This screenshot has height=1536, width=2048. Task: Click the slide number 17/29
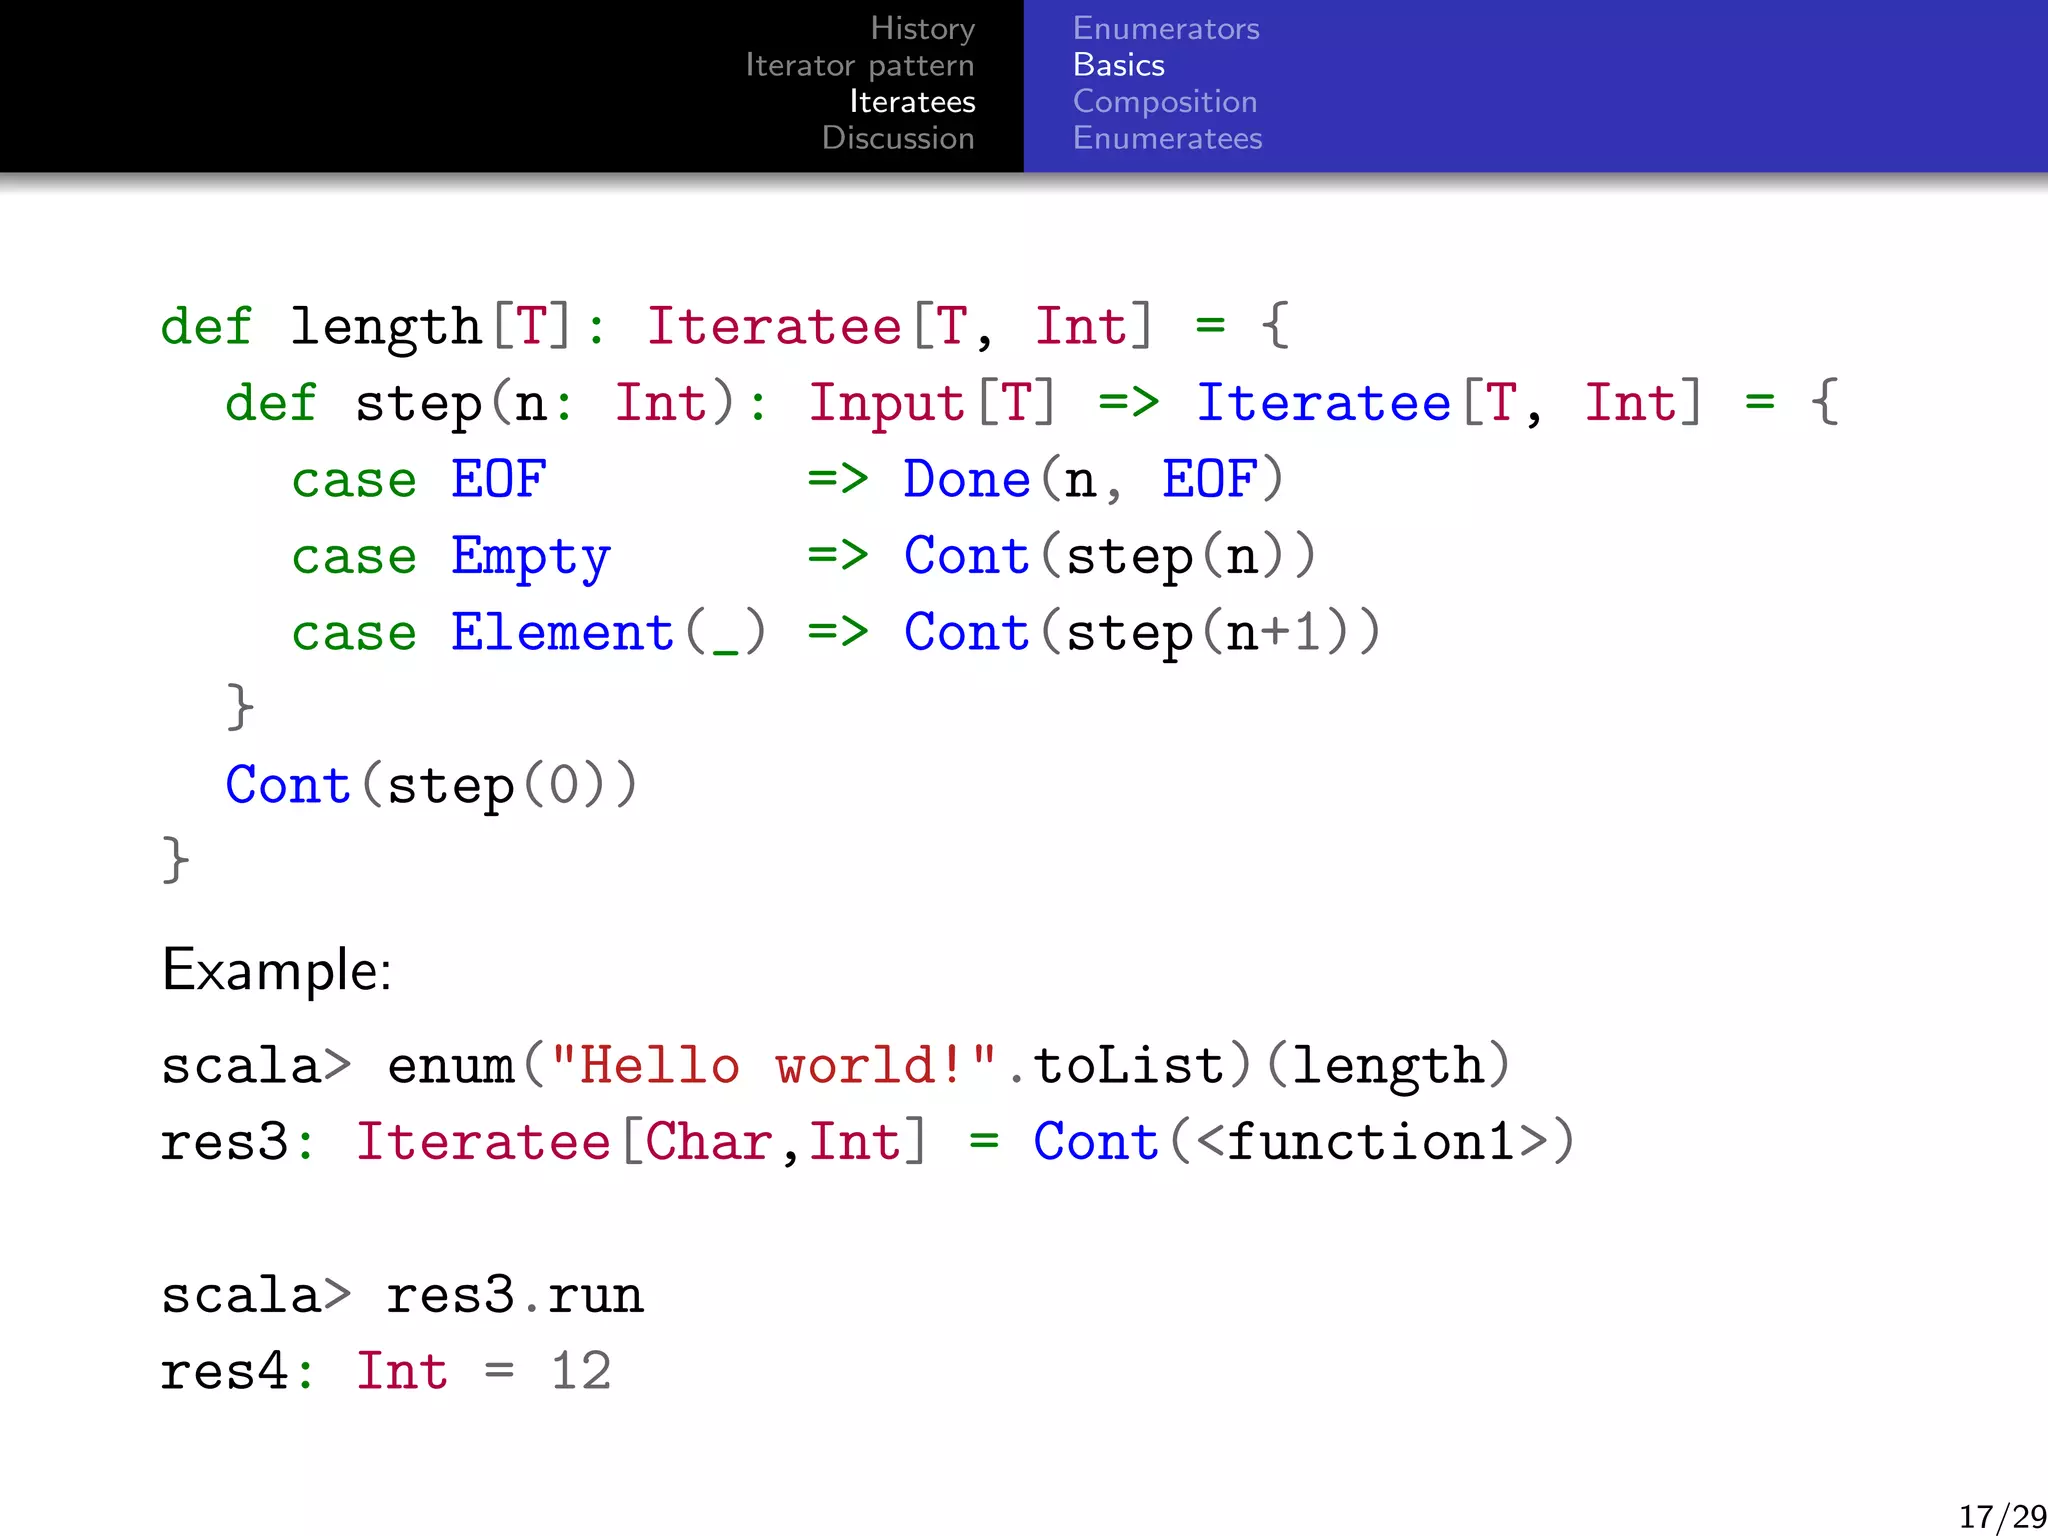(x=2002, y=1516)
